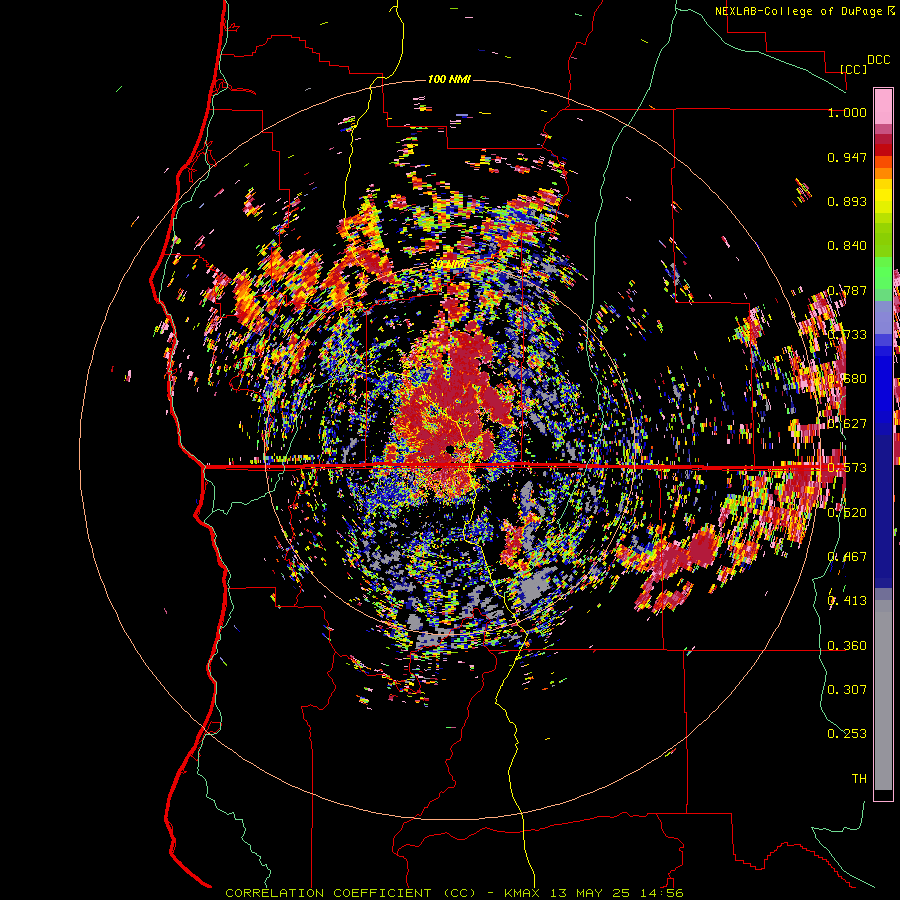Click the 100 NMI range ring label

pyautogui.click(x=449, y=79)
